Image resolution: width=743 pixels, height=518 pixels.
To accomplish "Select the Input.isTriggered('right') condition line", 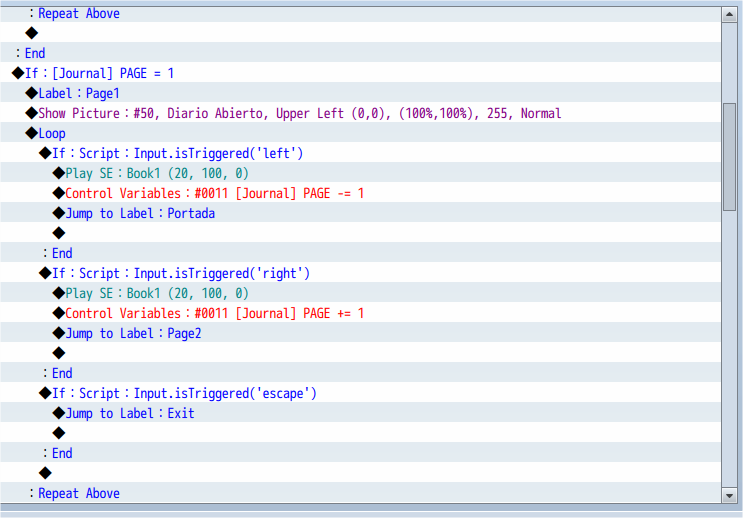I will tap(360, 273).
